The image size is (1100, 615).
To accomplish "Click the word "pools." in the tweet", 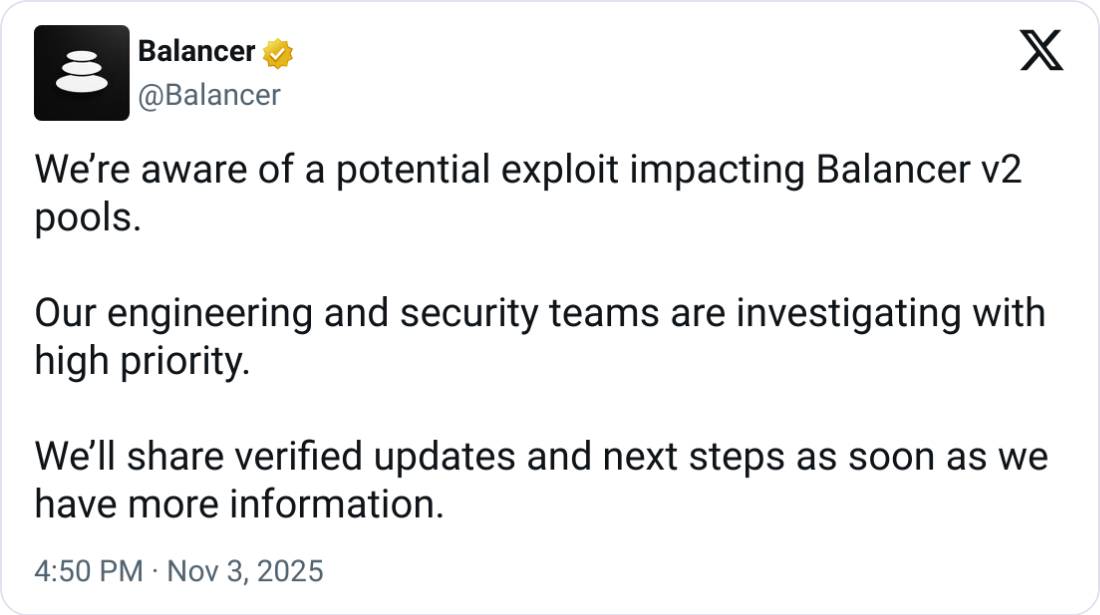I will 86,219.
